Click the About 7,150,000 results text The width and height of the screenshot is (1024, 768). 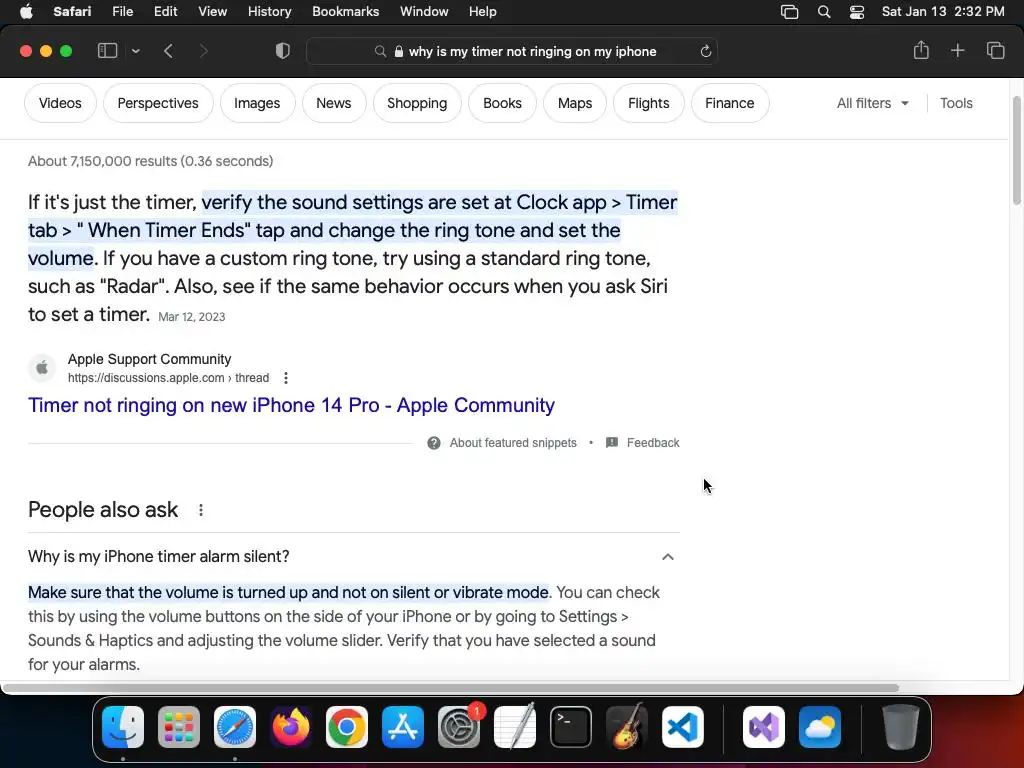tap(150, 161)
